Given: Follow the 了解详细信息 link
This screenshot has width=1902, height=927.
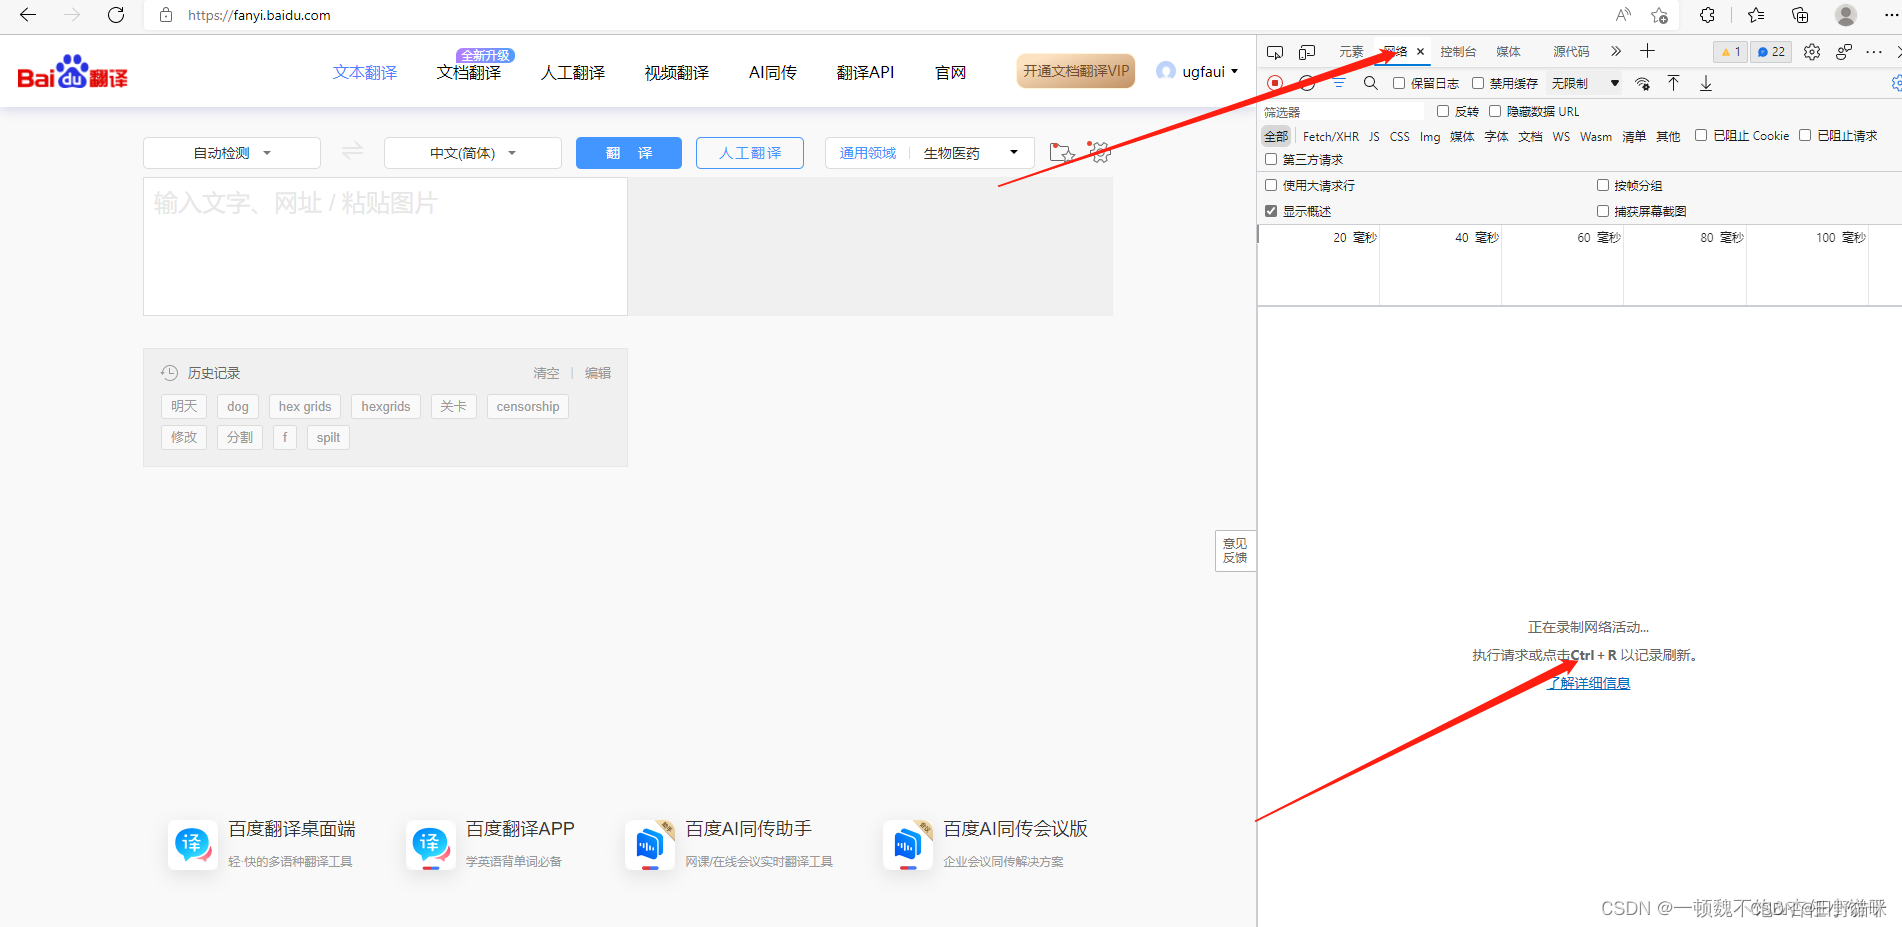Looking at the screenshot, I should click(1588, 682).
